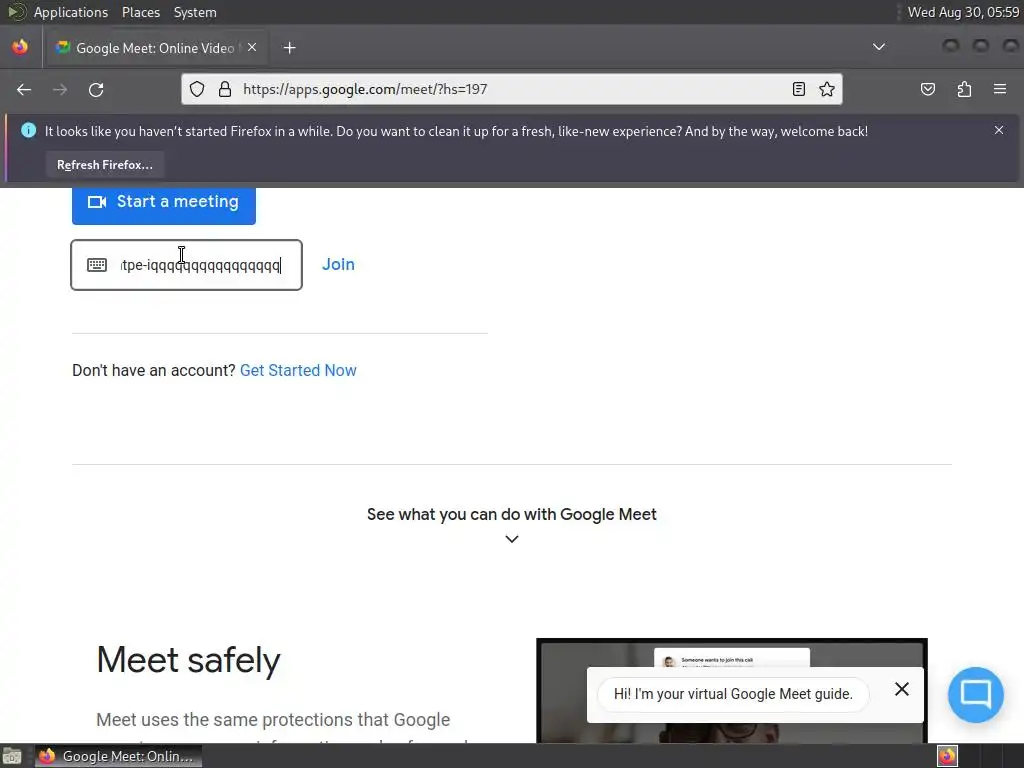
Task: Click the See what you can do text
Action: (x=512, y=515)
